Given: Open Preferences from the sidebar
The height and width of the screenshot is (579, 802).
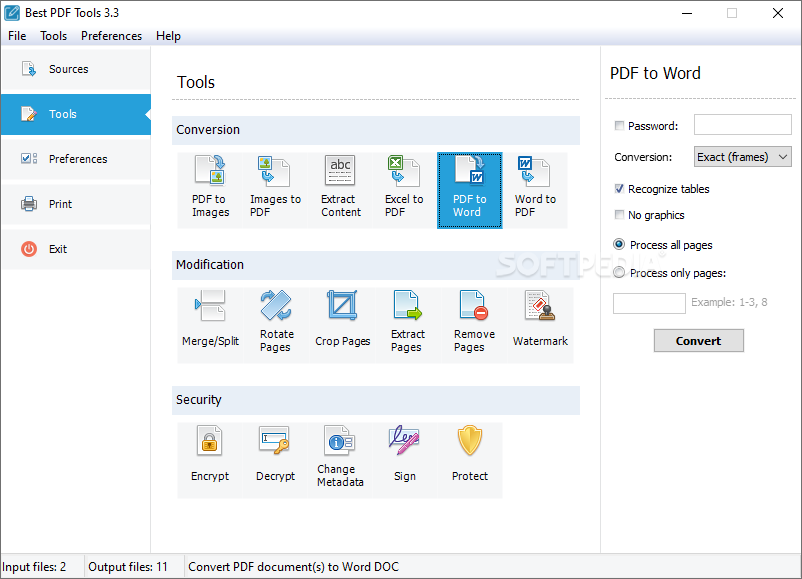Looking at the screenshot, I should click(x=76, y=159).
